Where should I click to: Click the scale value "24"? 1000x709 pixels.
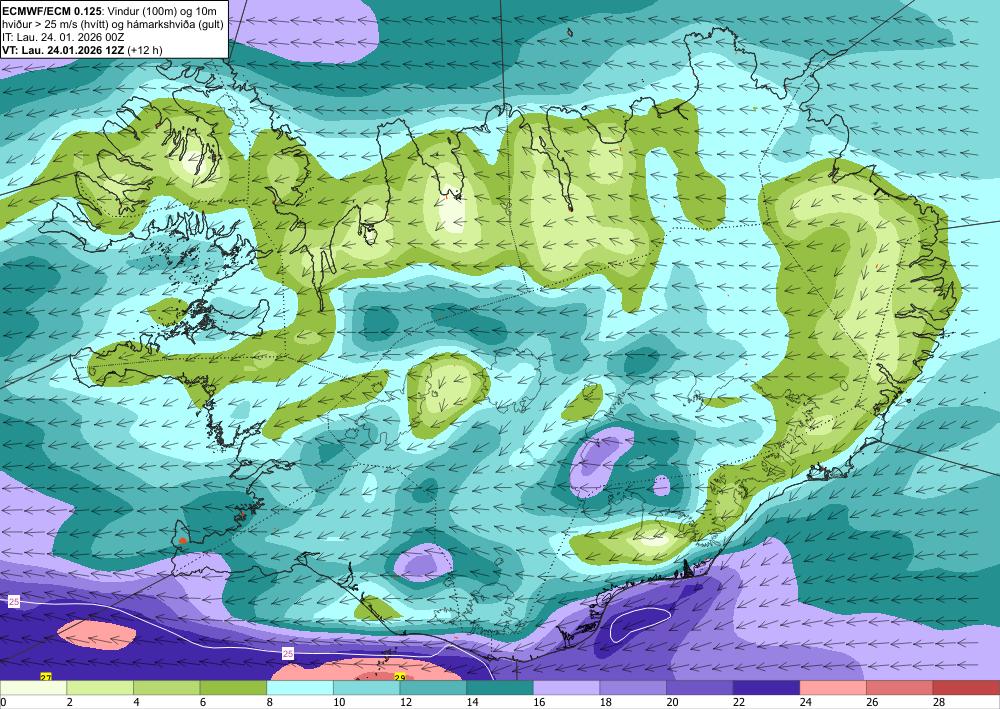(x=805, y=703)
